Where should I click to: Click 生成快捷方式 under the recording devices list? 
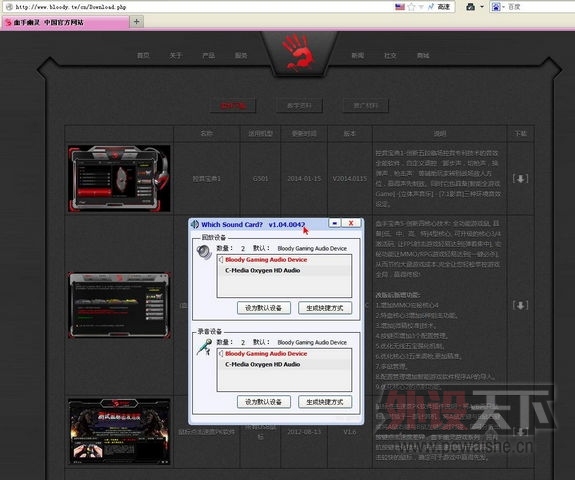pyautogui.click(x=325, y=402)
